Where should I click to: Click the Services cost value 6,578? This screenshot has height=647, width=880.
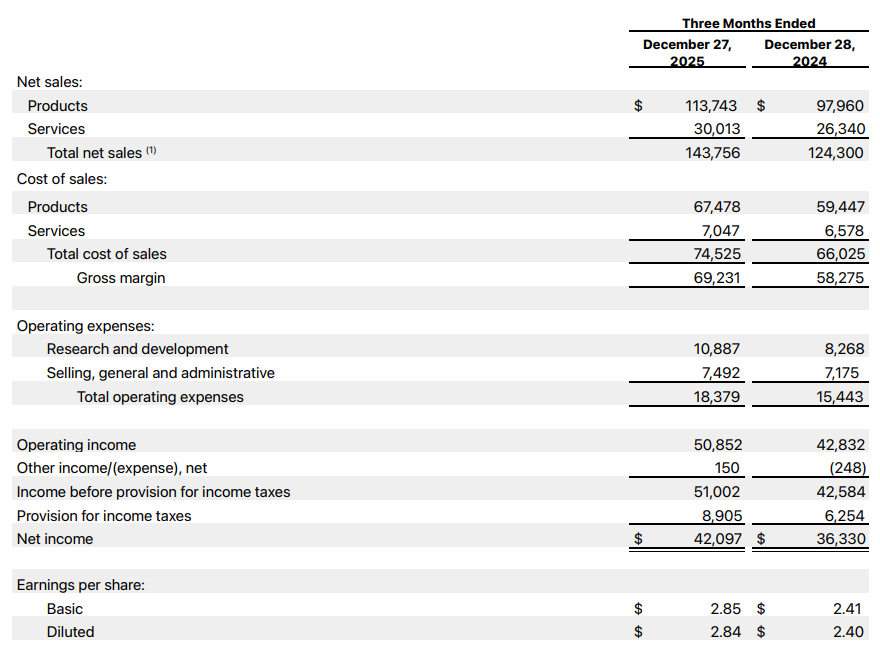click(844, 231)
